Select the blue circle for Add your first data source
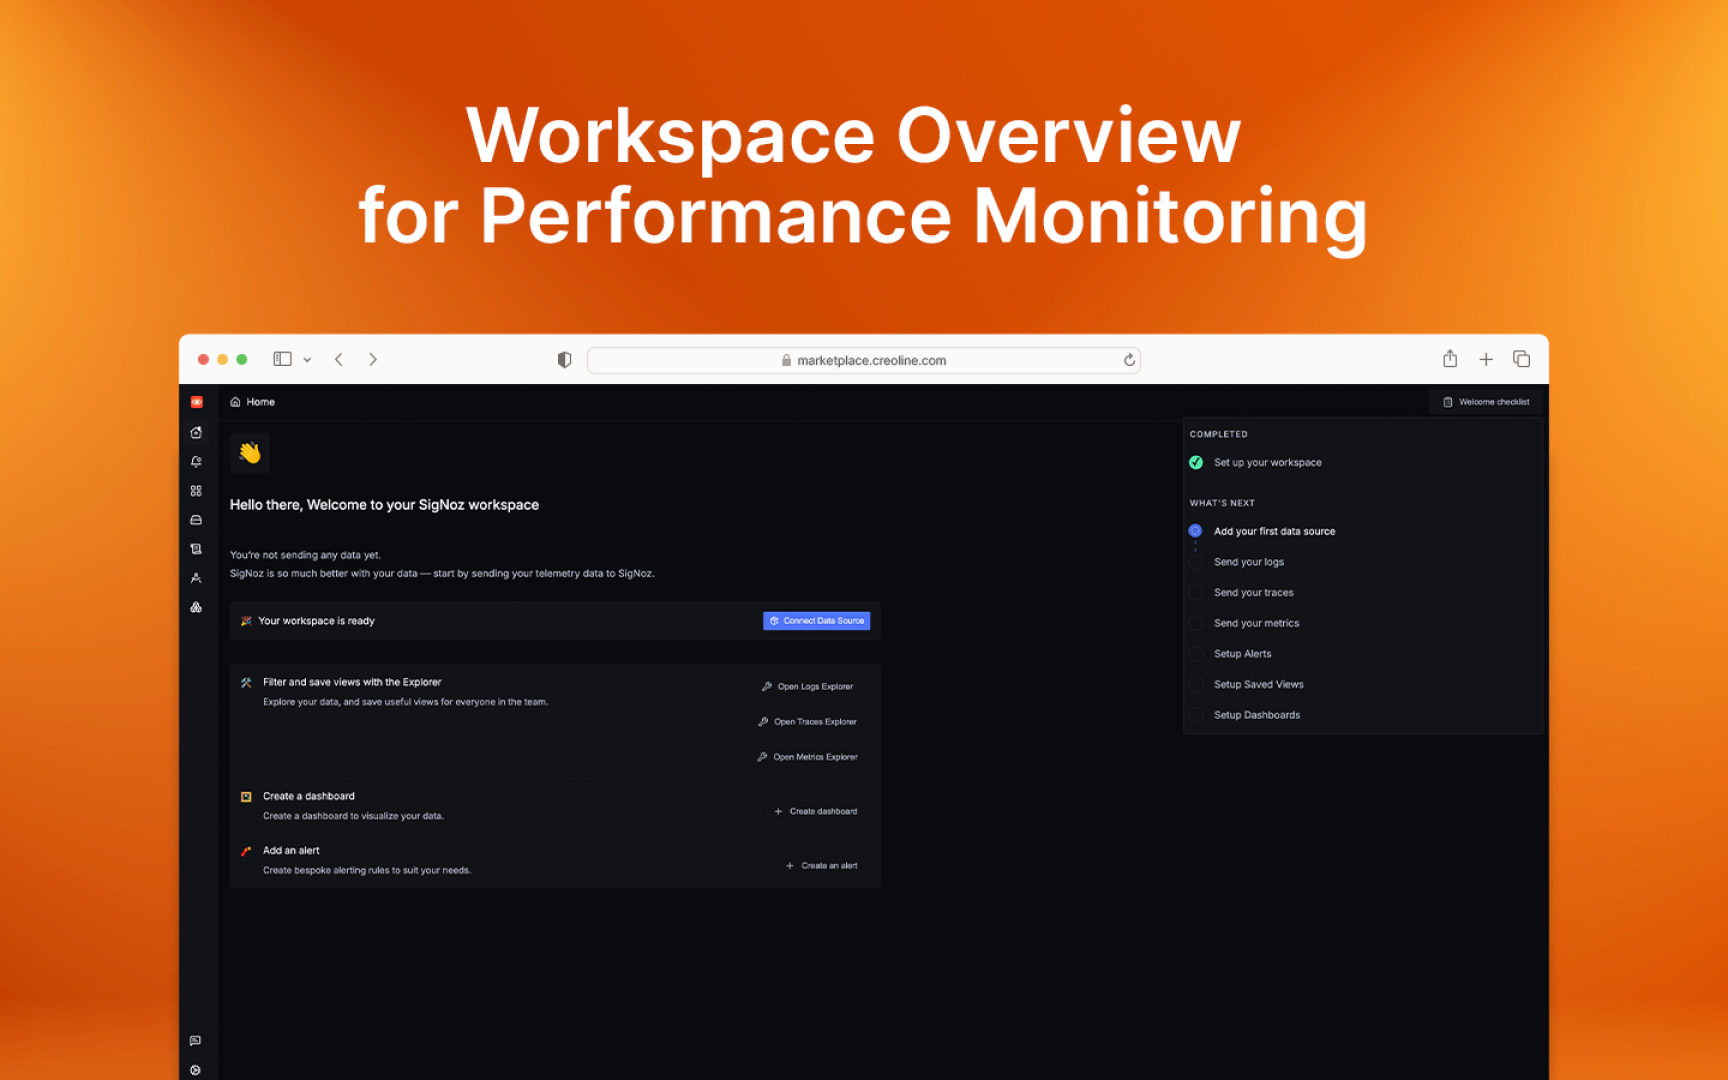 click(1195, 531)
